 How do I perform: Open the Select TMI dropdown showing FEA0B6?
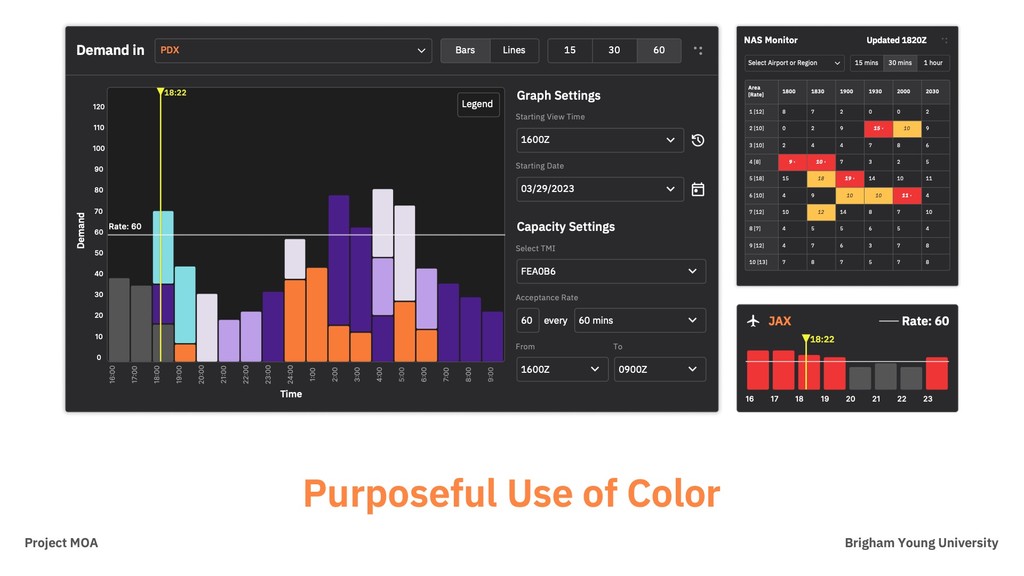coord(611,271)
